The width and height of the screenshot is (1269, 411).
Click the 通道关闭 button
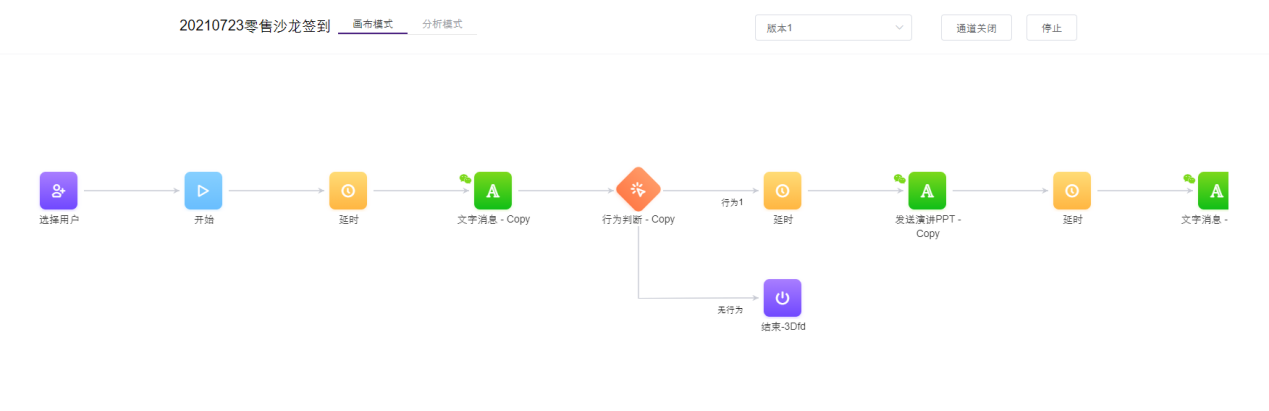[x=976, y=28]
